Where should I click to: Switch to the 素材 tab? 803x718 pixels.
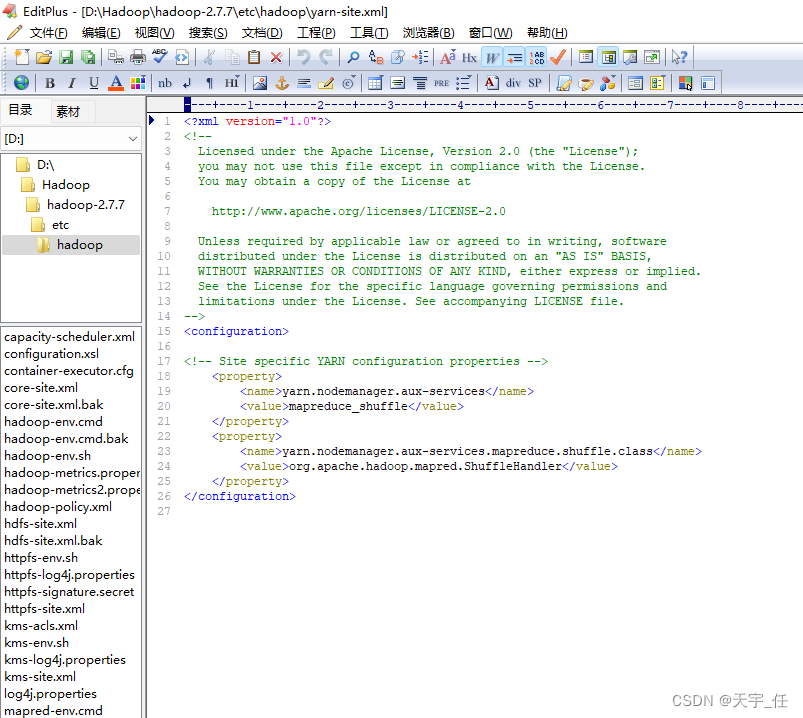[x=68, y=111]
